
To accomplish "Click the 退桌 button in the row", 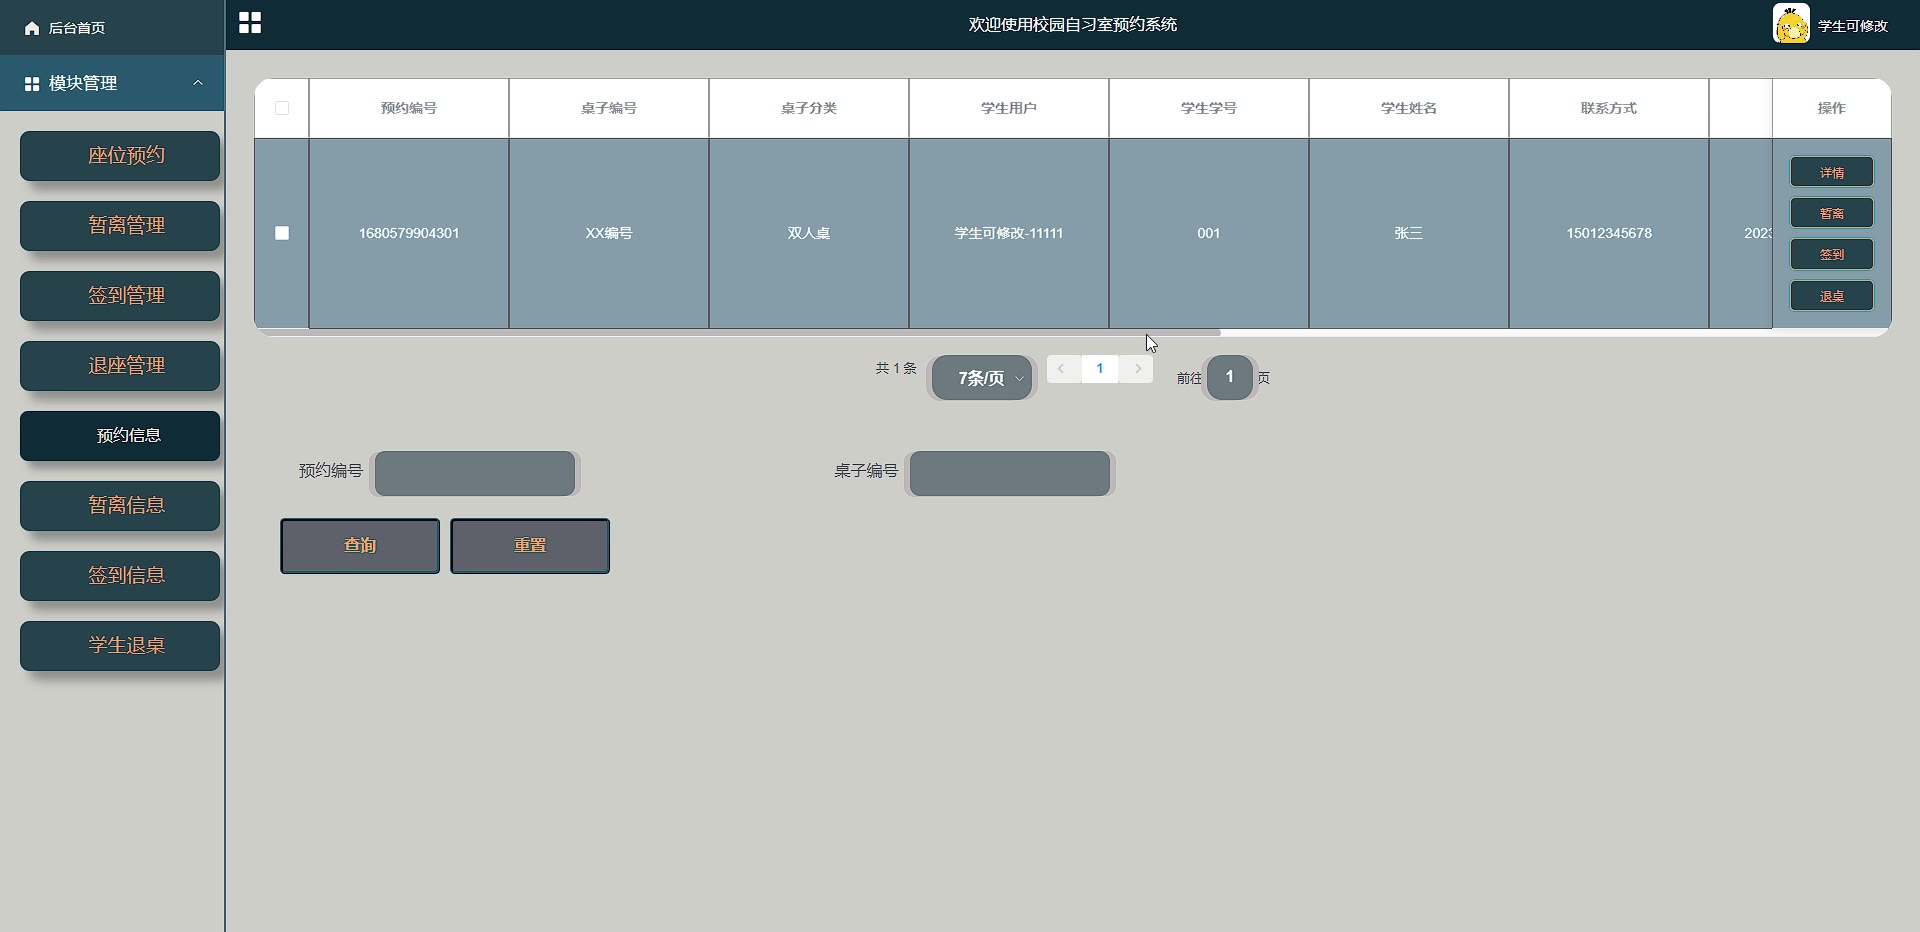I will (x=1832, y=296).
